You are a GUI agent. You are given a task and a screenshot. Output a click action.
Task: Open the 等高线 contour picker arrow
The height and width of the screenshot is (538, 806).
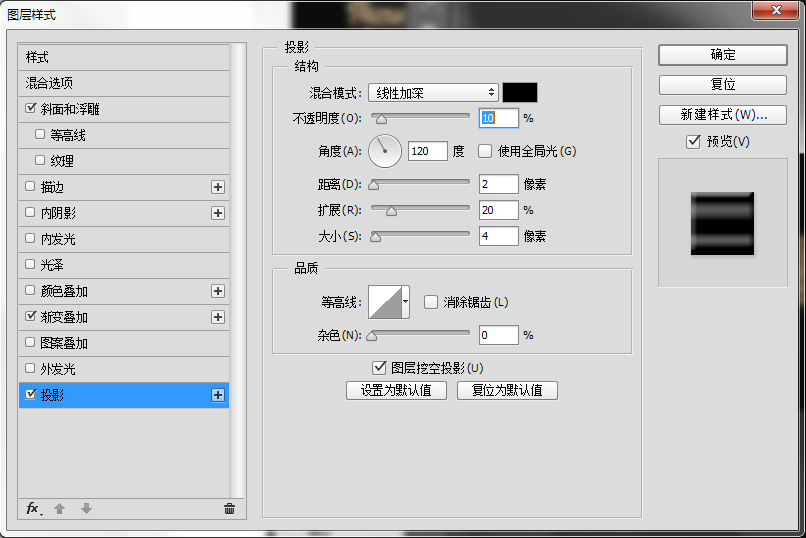pos(406,302)
